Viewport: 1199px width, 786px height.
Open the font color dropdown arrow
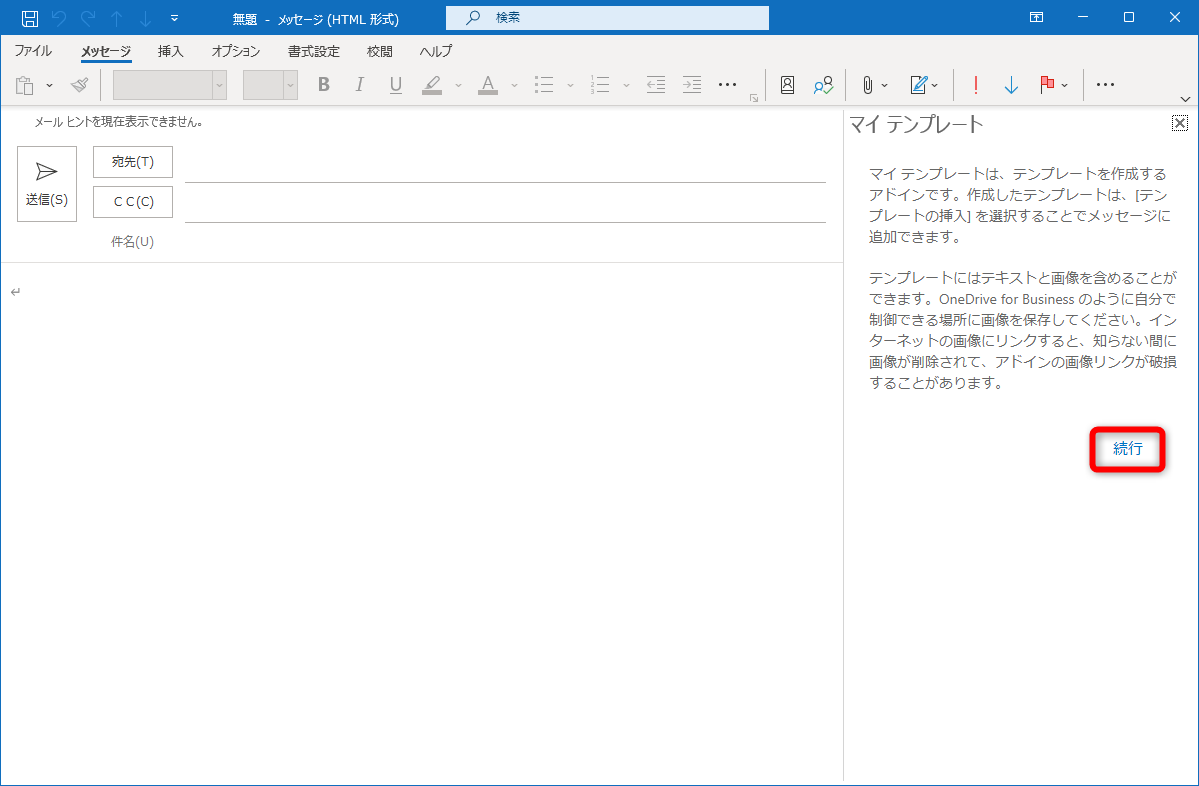pos(514,84)
